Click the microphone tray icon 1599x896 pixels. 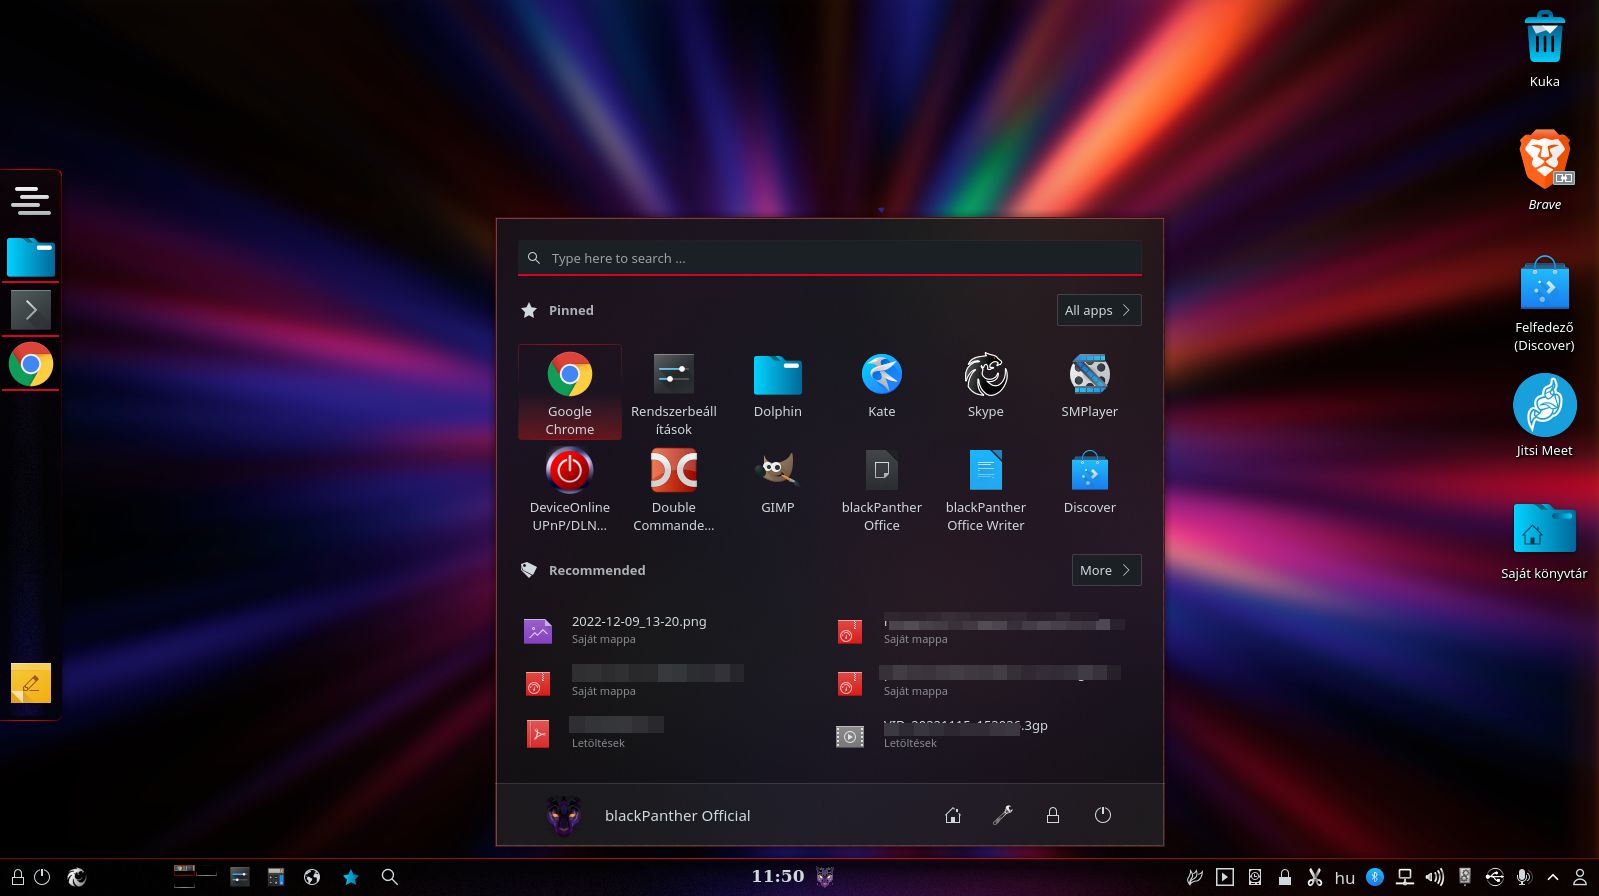point(1523,877)
